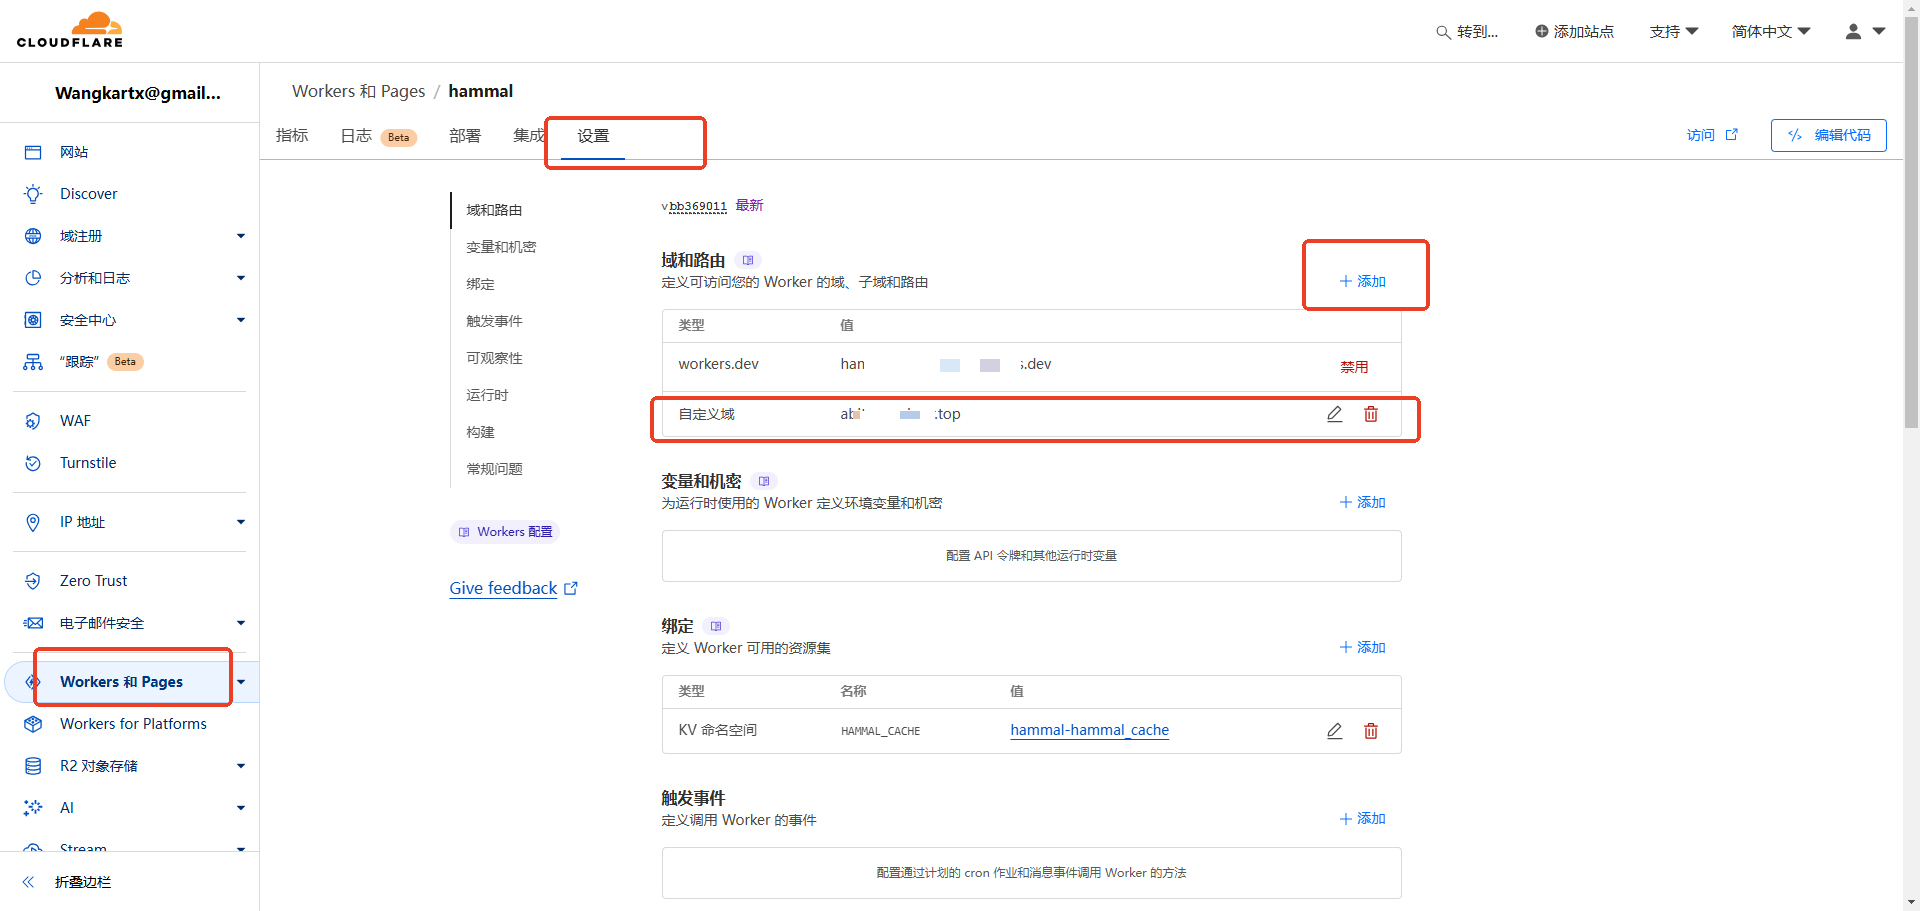Click the 域注册 globe icon
Screen dimensions: 1920x911
33,236
